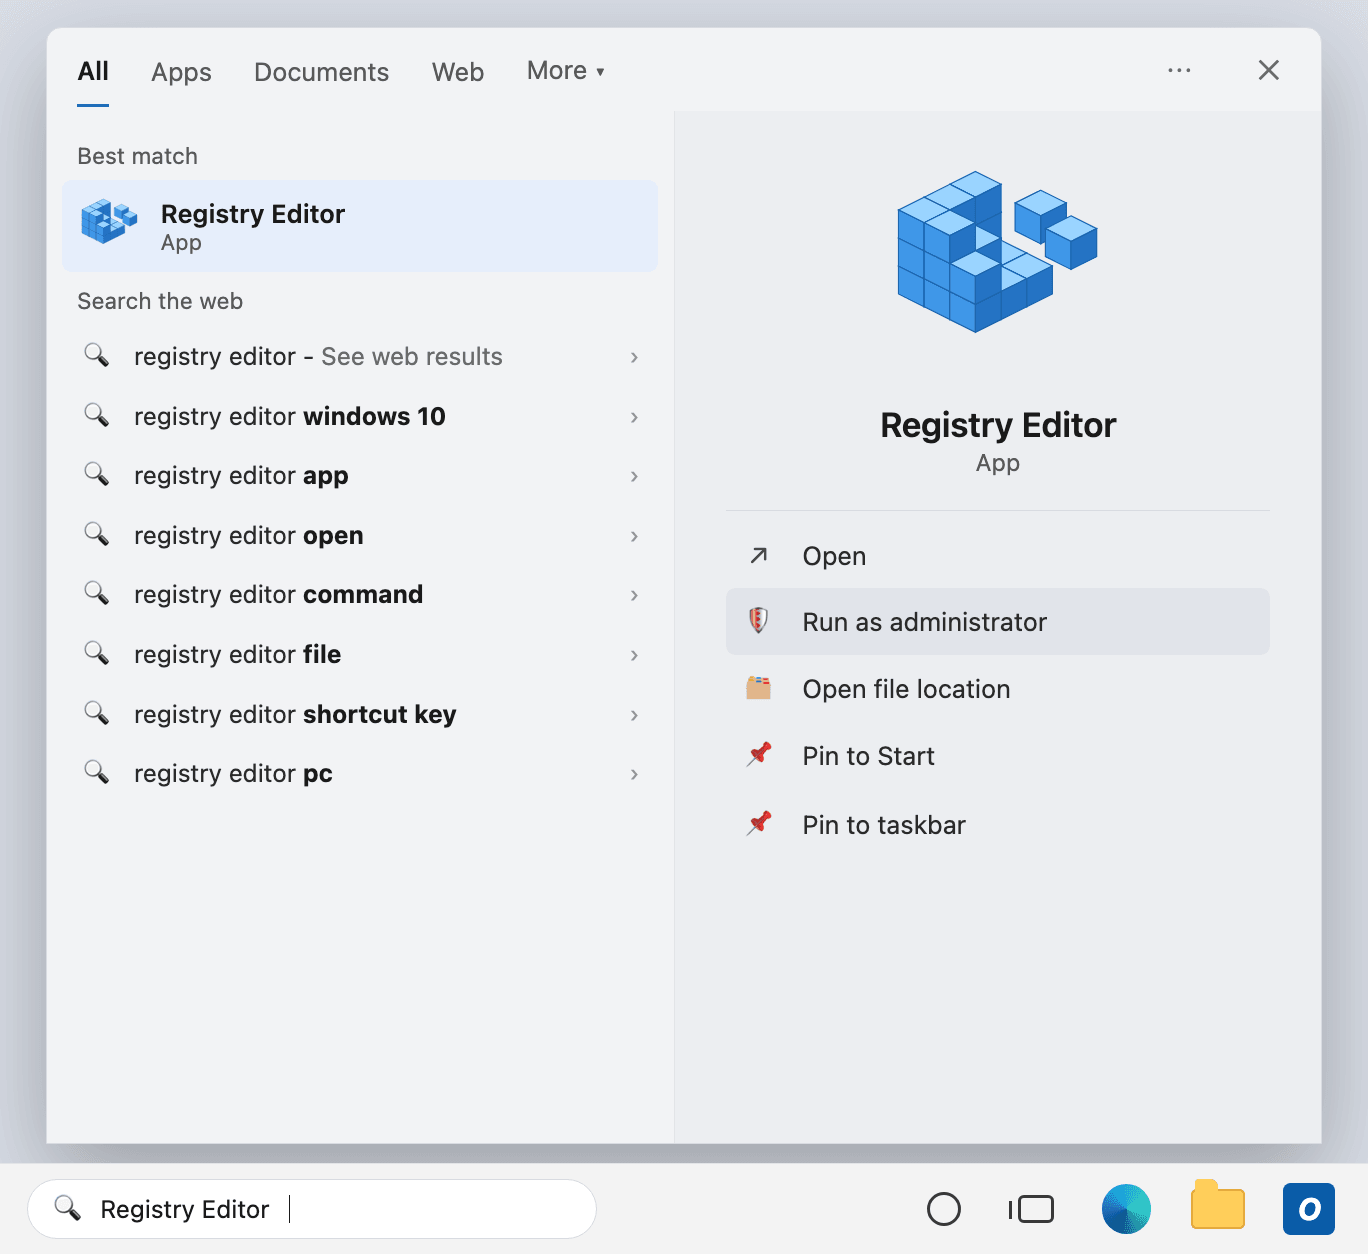
Task: Close the search panel
Action: (1268, 70)
